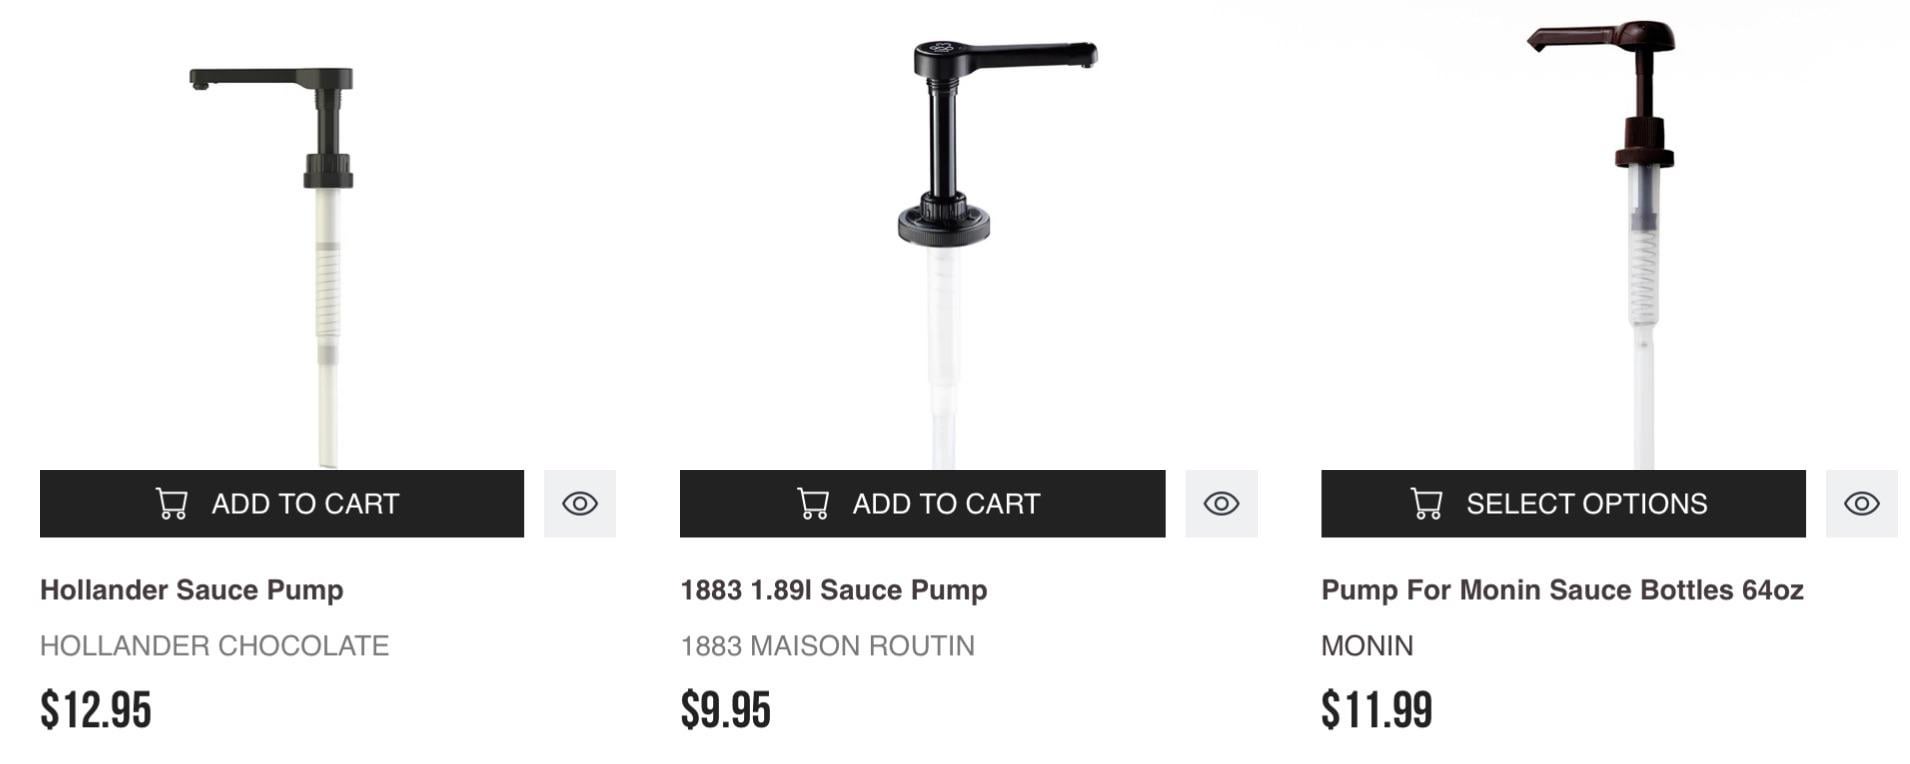Open quick view for Hollander Sauce Pump
The width and height of the screenshot is (1910, 764).
579,503
